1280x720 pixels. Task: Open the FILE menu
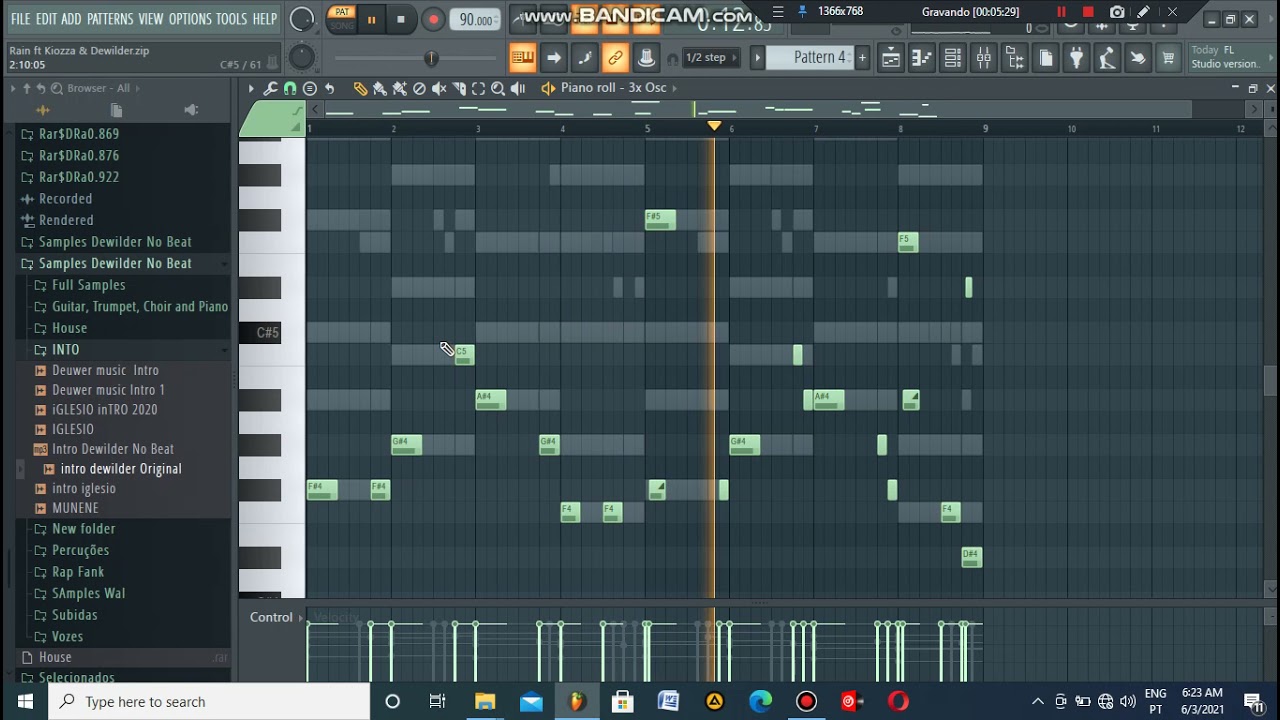20,19
